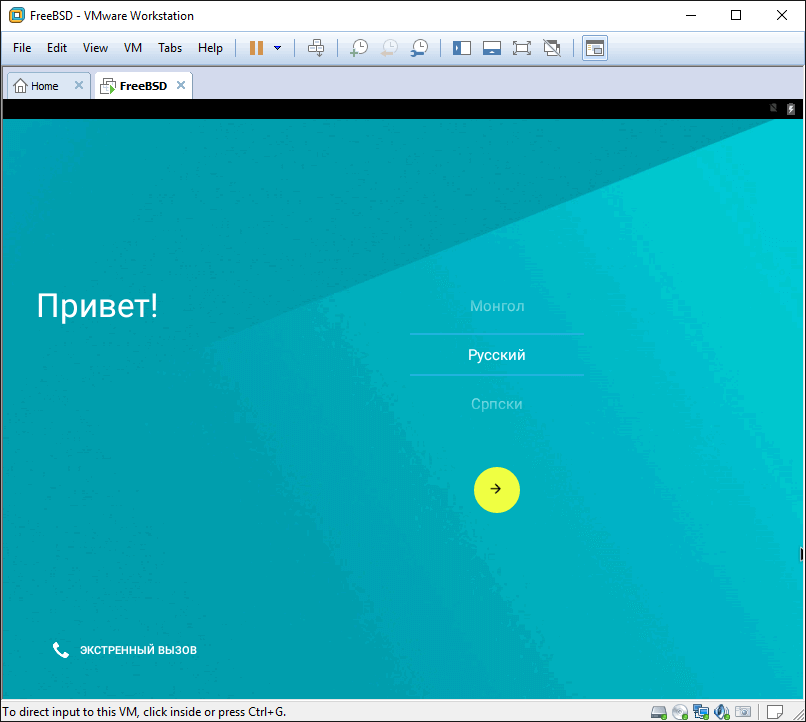The height and width of the screenshot is (722, 806).
Task: Open the message log note icon
Action: pos(775,712)
